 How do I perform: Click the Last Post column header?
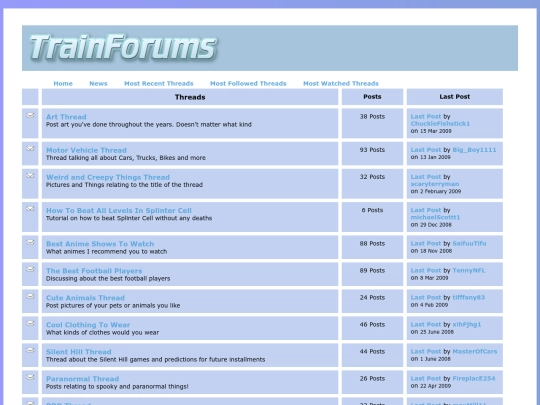[455, 97]
